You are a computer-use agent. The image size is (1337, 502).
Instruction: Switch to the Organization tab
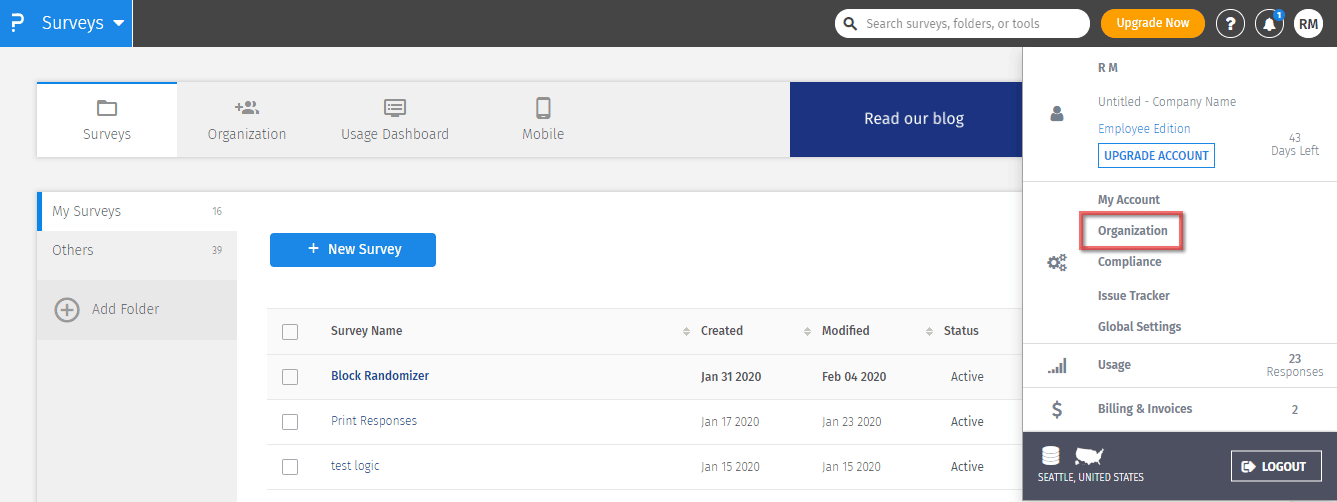247,120
